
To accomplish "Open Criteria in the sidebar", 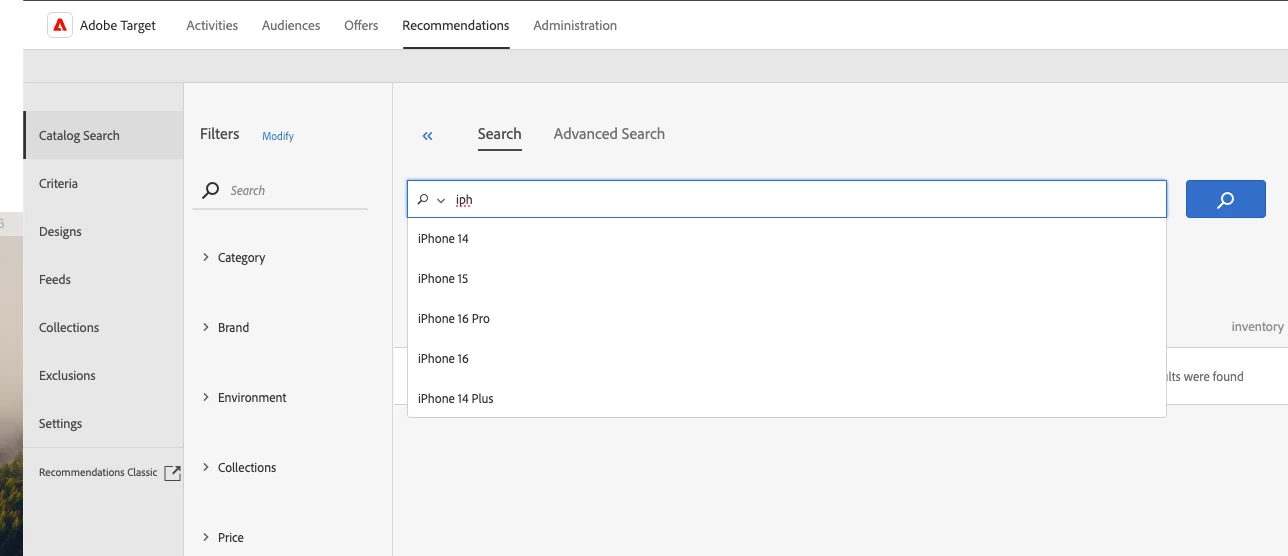I will point(58,184).
